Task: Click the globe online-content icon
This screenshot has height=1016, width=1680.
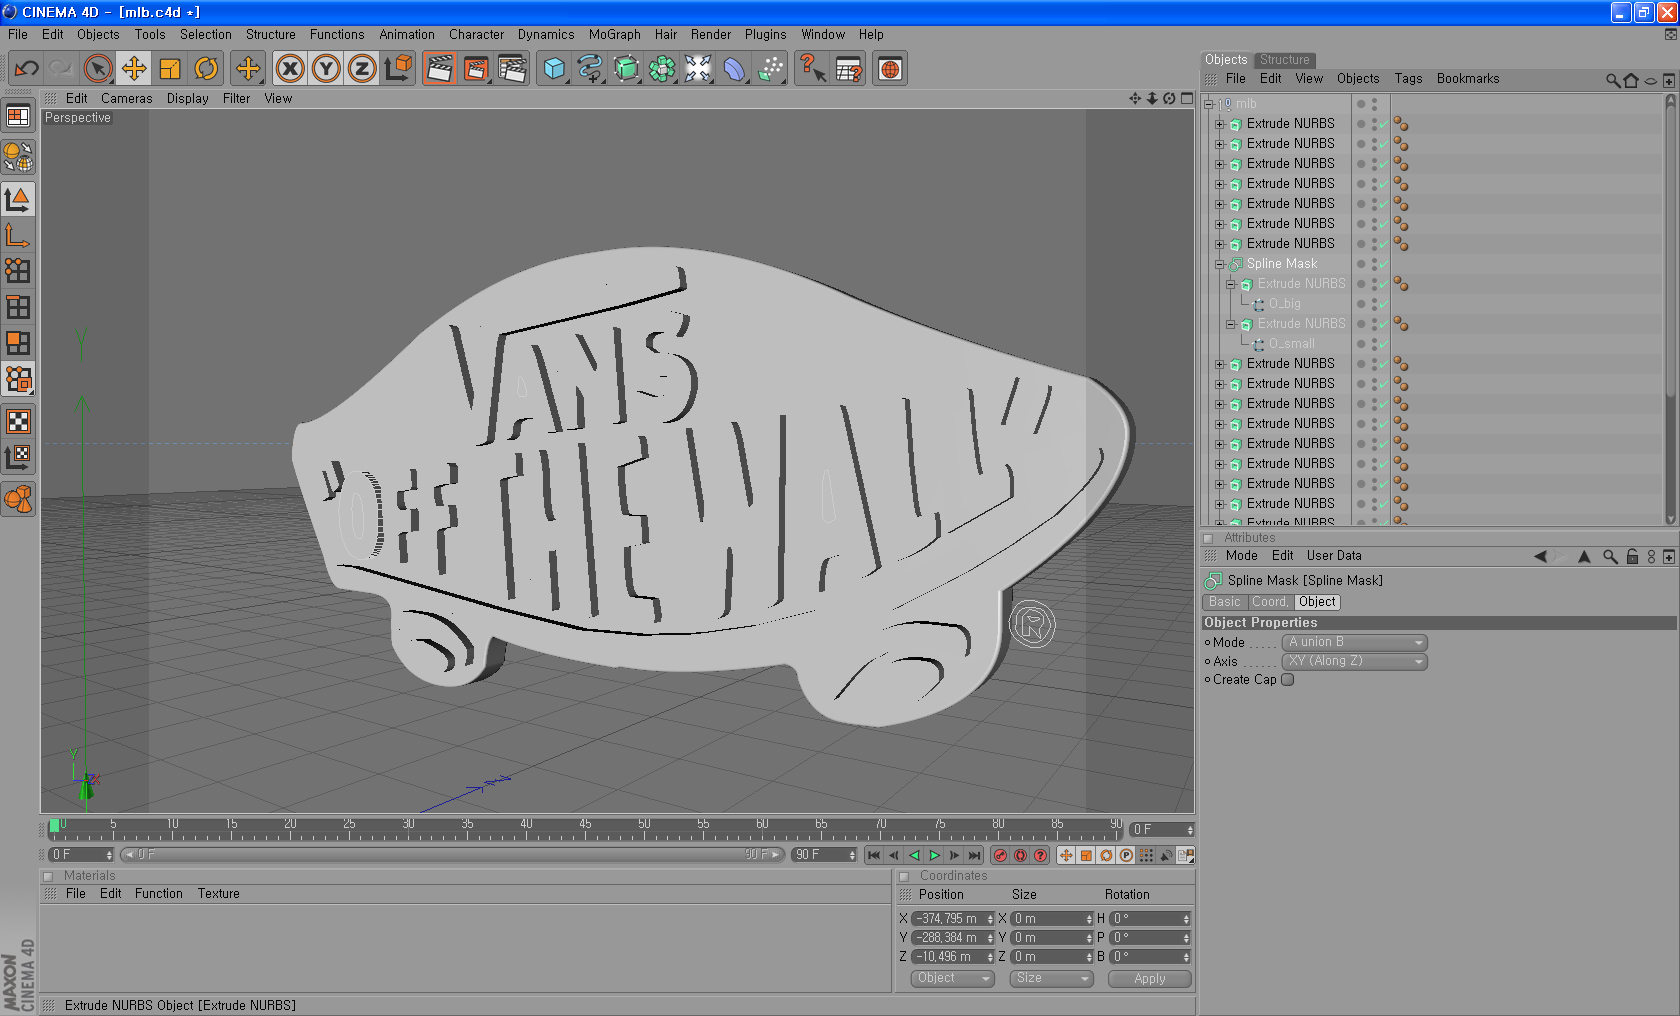Action: [890, 69]
